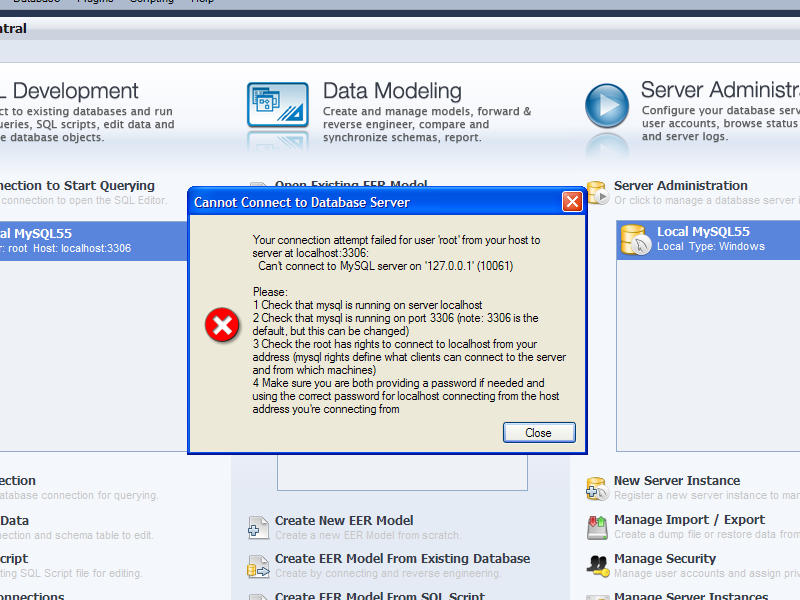Click the Manage Security icon
Image resolution: width=800 pixels, height=600 pixels.
pyautogui.click(x=597, y=565)
